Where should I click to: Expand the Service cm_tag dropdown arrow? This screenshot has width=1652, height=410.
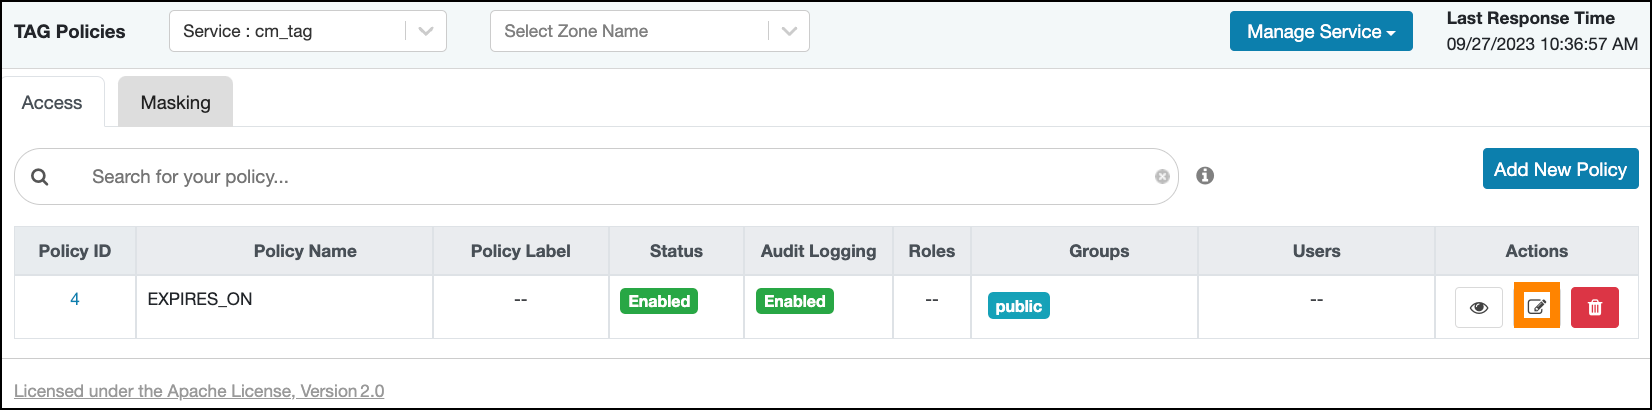coord(426,31)
